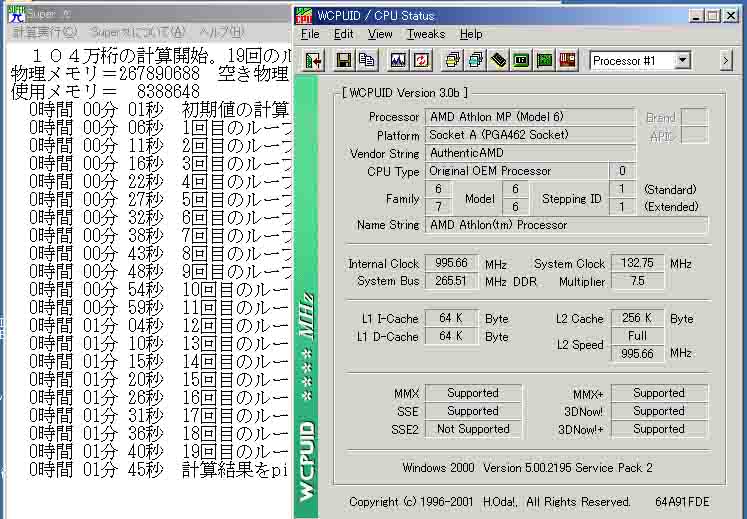Click the Vendor String 'AuthenticAMD' field

(x=530, y=153)
